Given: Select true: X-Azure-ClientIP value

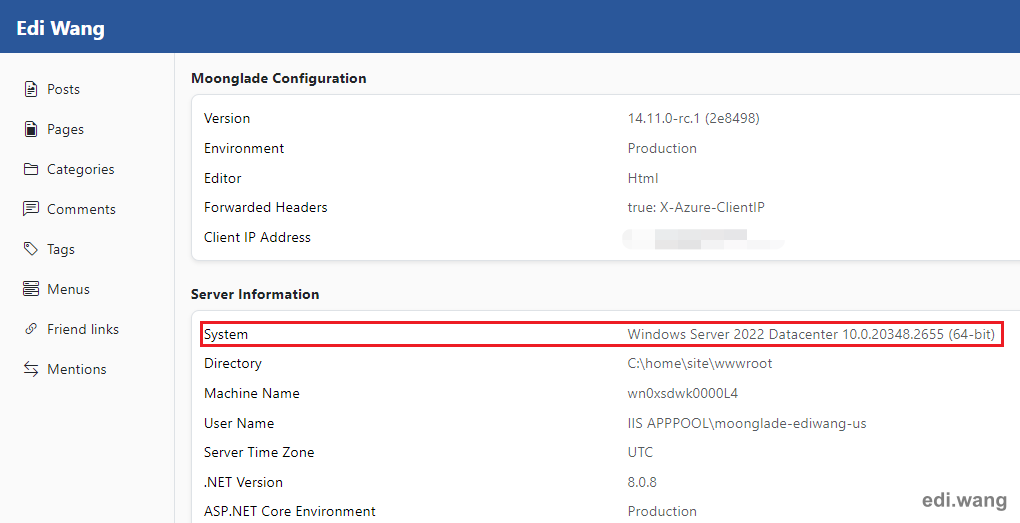Looking at the screenshot, I should point(696,208).
